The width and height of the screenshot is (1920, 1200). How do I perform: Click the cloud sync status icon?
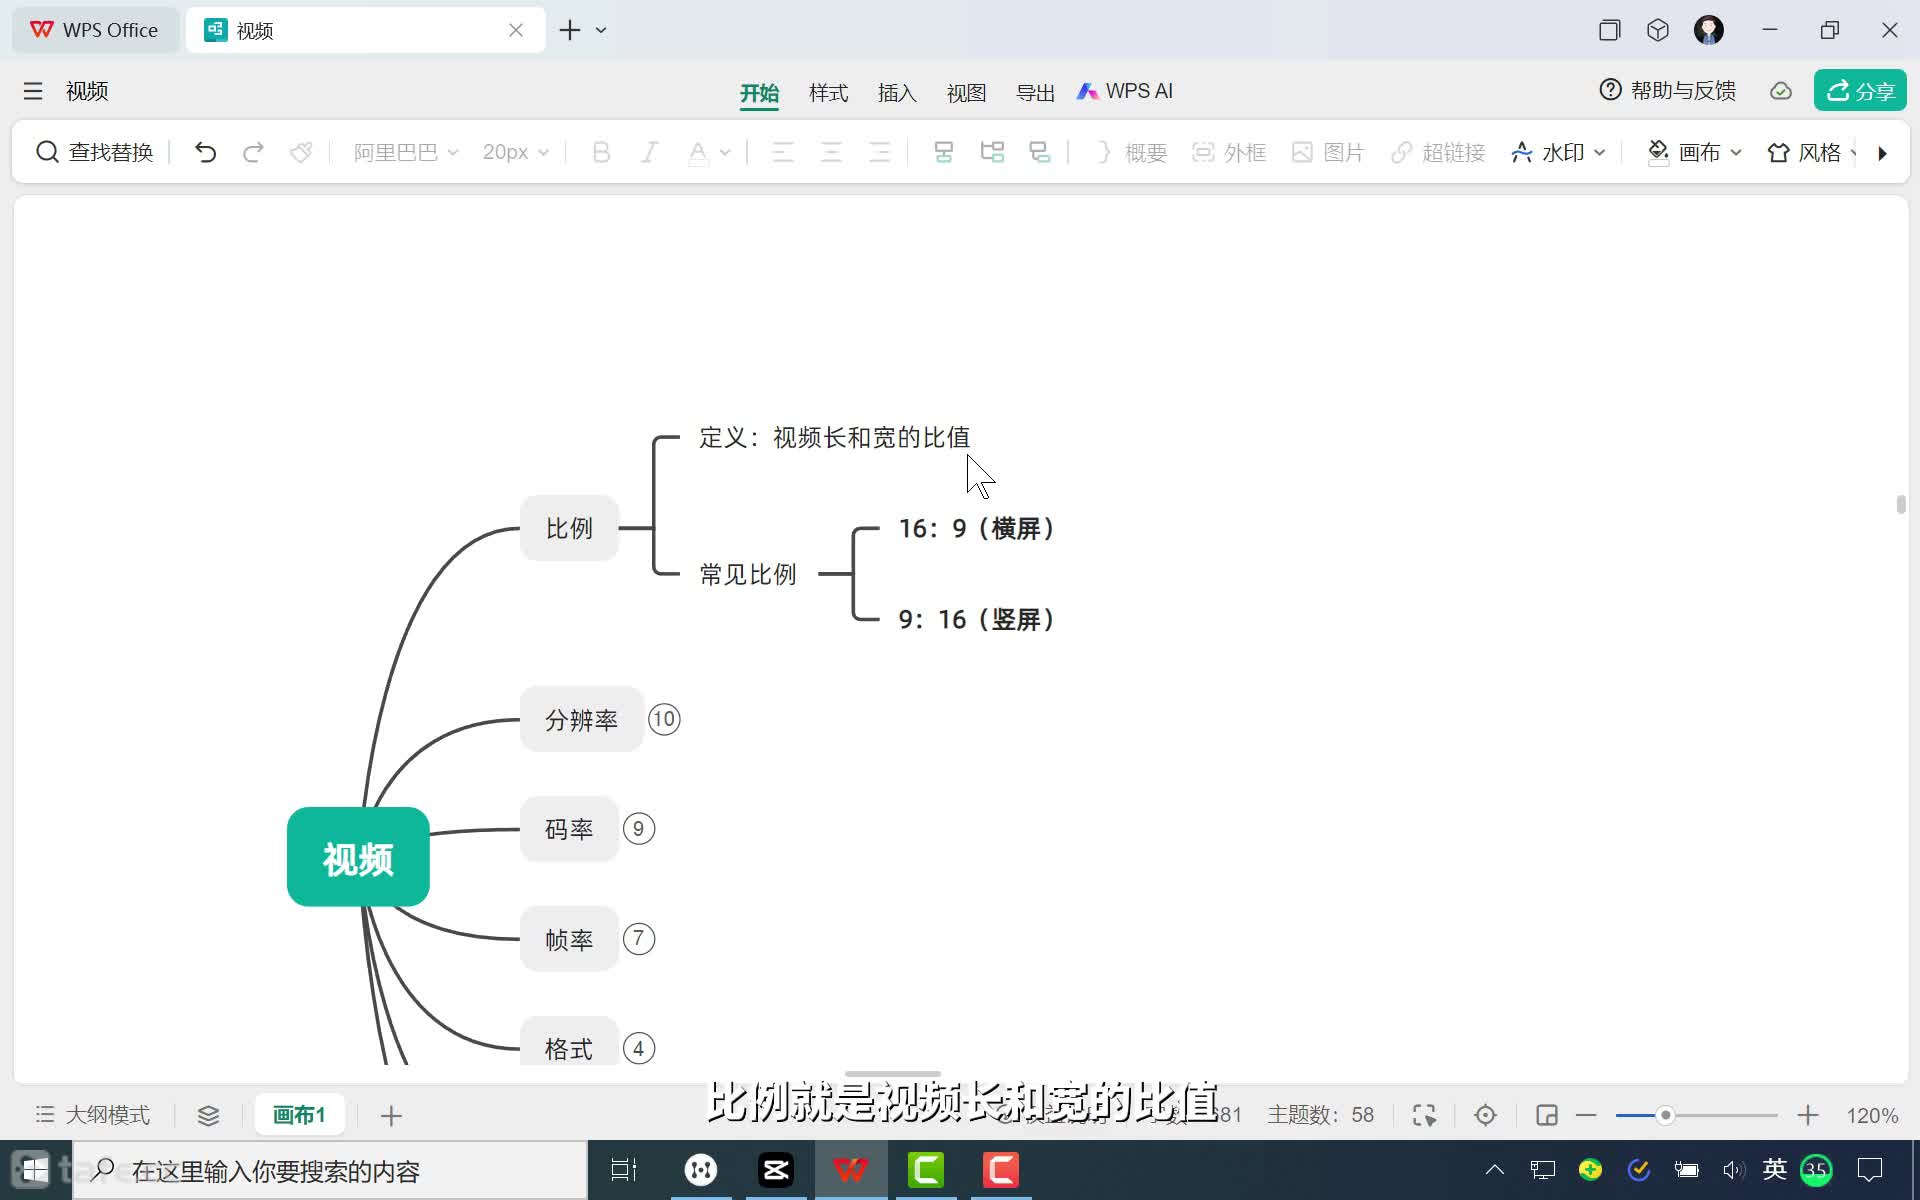point(1781,91)
